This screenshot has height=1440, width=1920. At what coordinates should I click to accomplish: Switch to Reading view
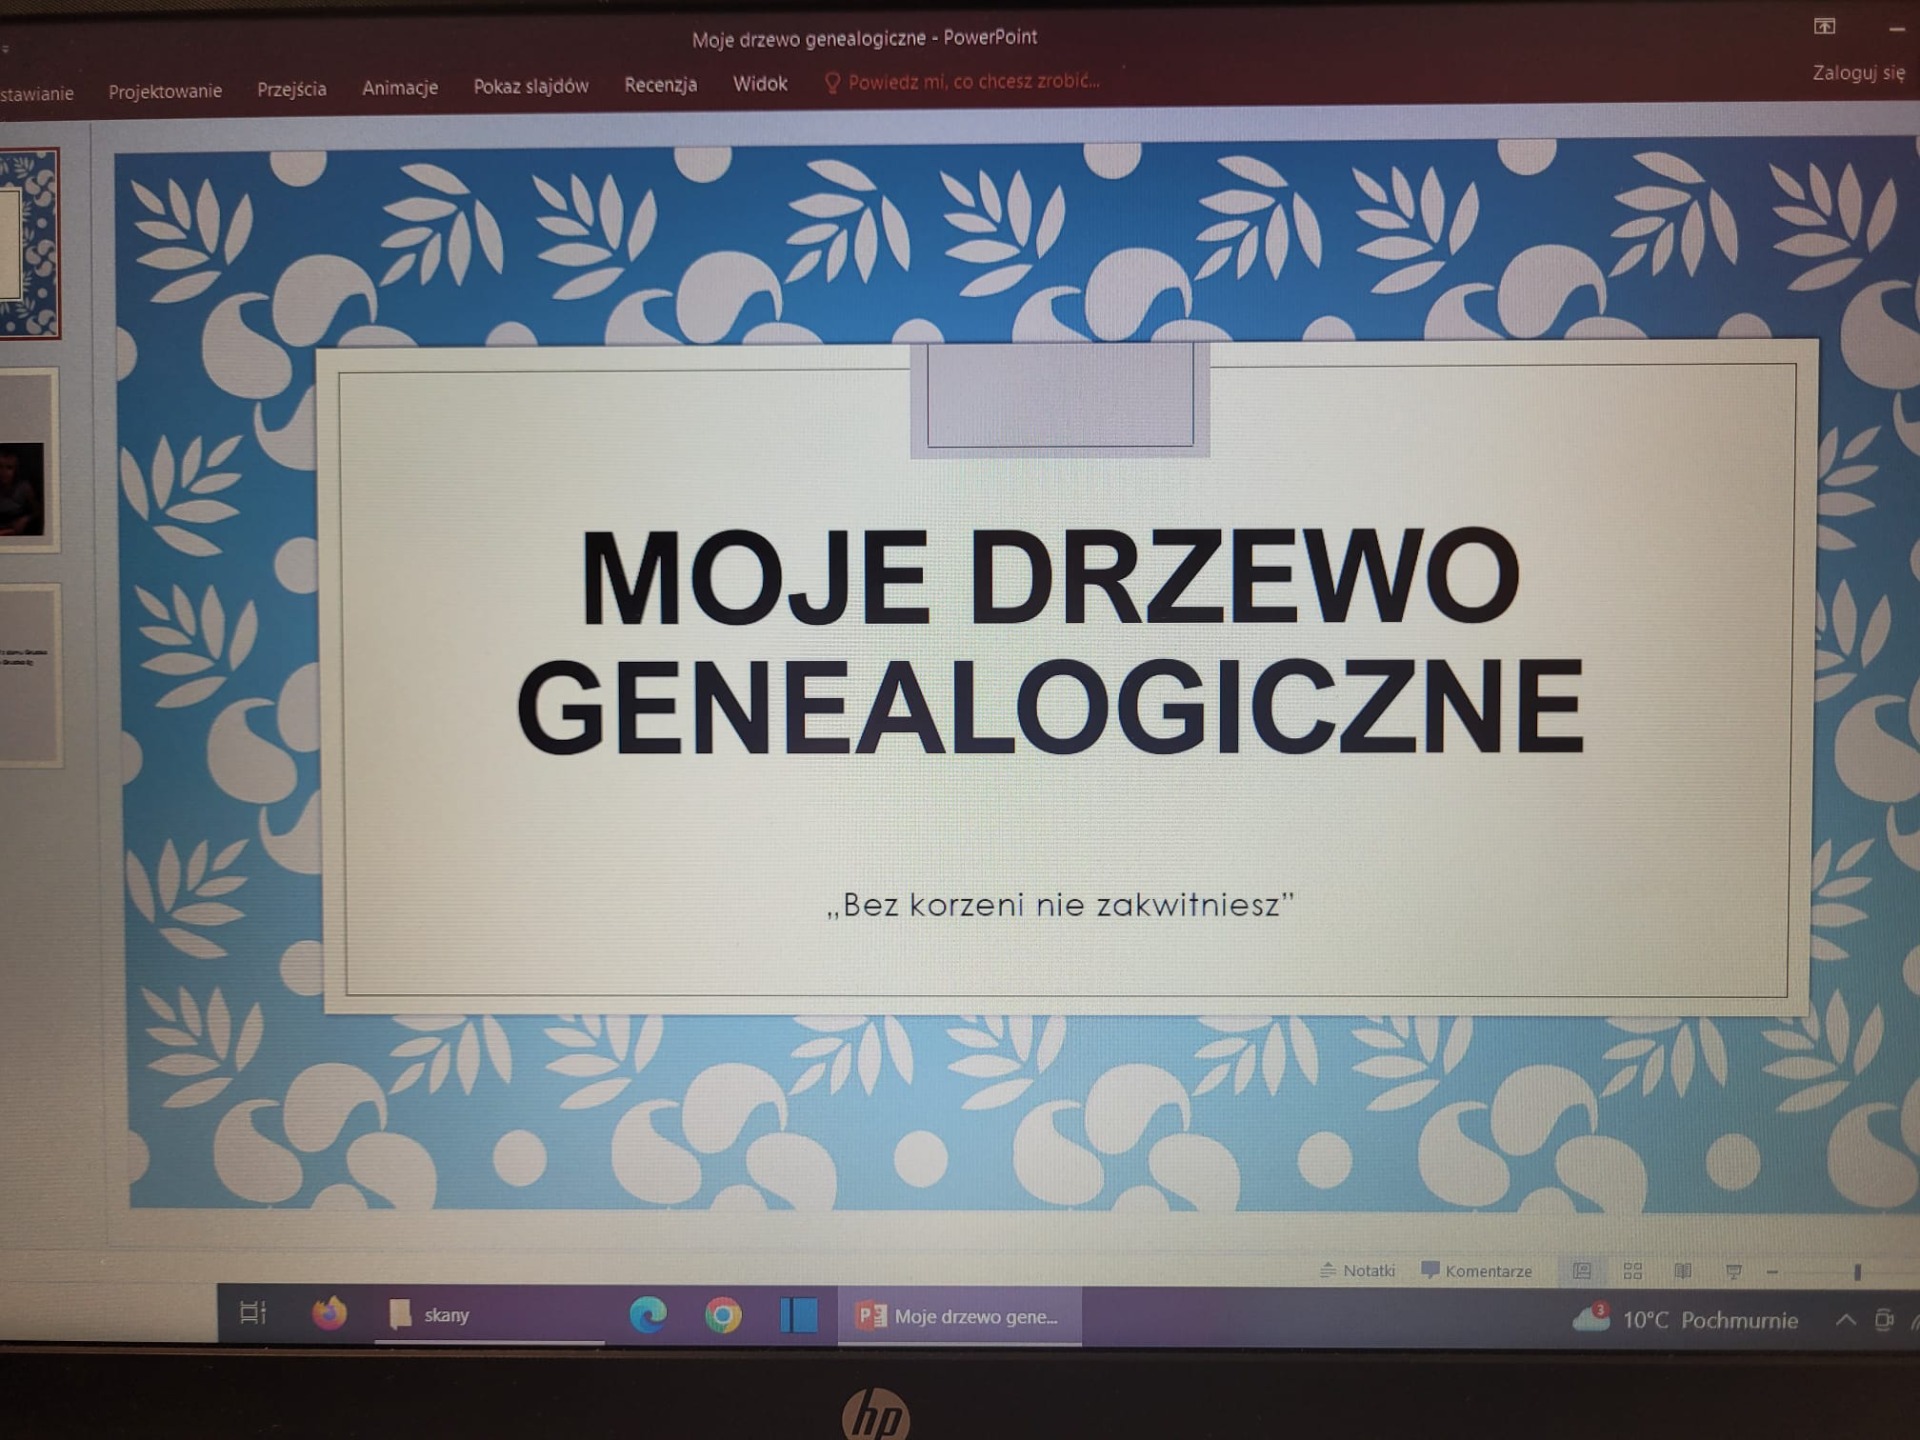click(1683, 1271)
